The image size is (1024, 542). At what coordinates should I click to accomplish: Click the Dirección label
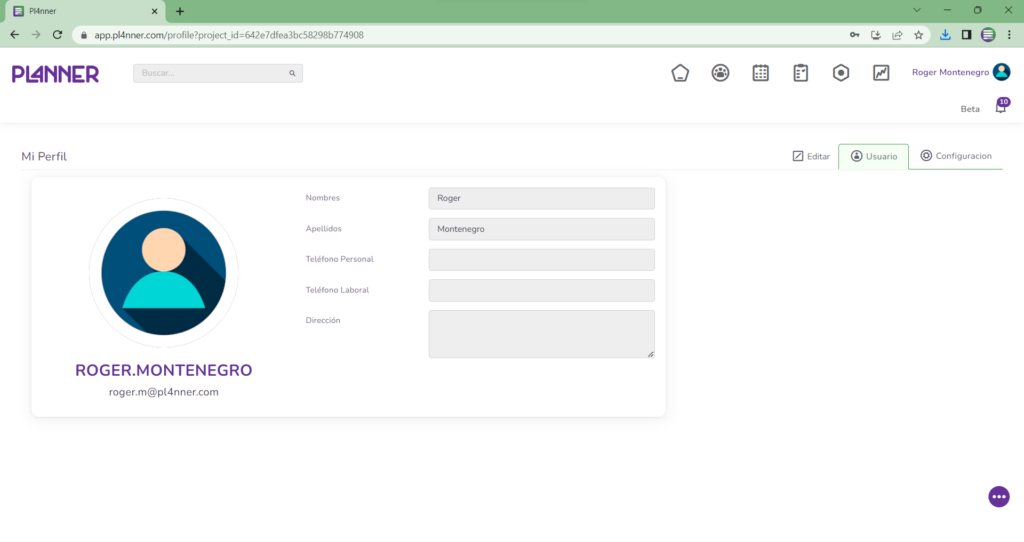(x=323, y=321)
